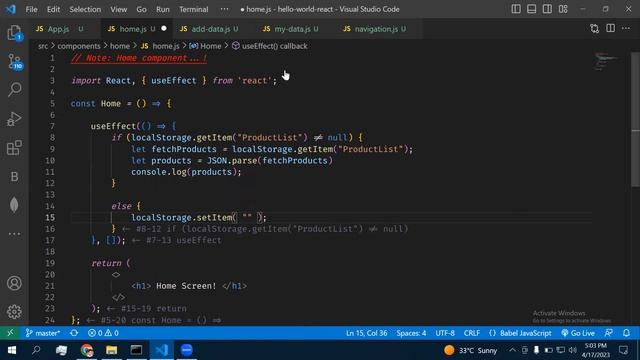This screenshot has height=360, width=640.
Task: Toggle the secondary side bar layout
Action: (x=547, y=9)
